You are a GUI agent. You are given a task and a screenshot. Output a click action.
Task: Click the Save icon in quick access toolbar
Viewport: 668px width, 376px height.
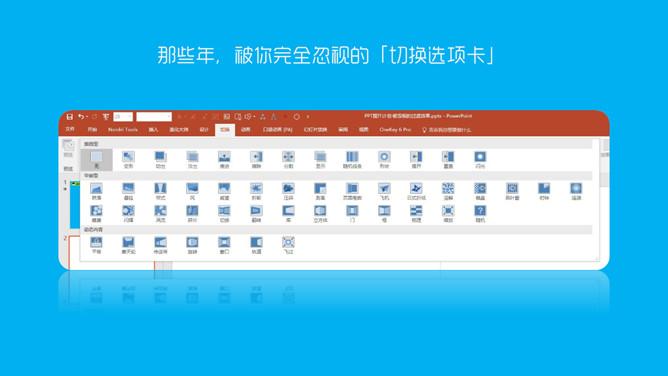[x=69, y=117]
